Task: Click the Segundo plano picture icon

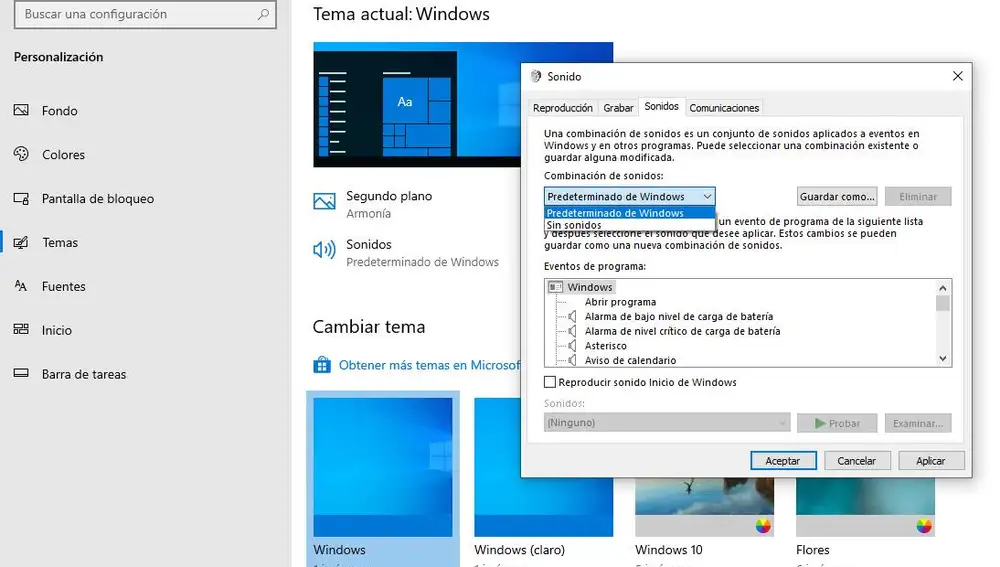Action: click(x=324, y=202)
